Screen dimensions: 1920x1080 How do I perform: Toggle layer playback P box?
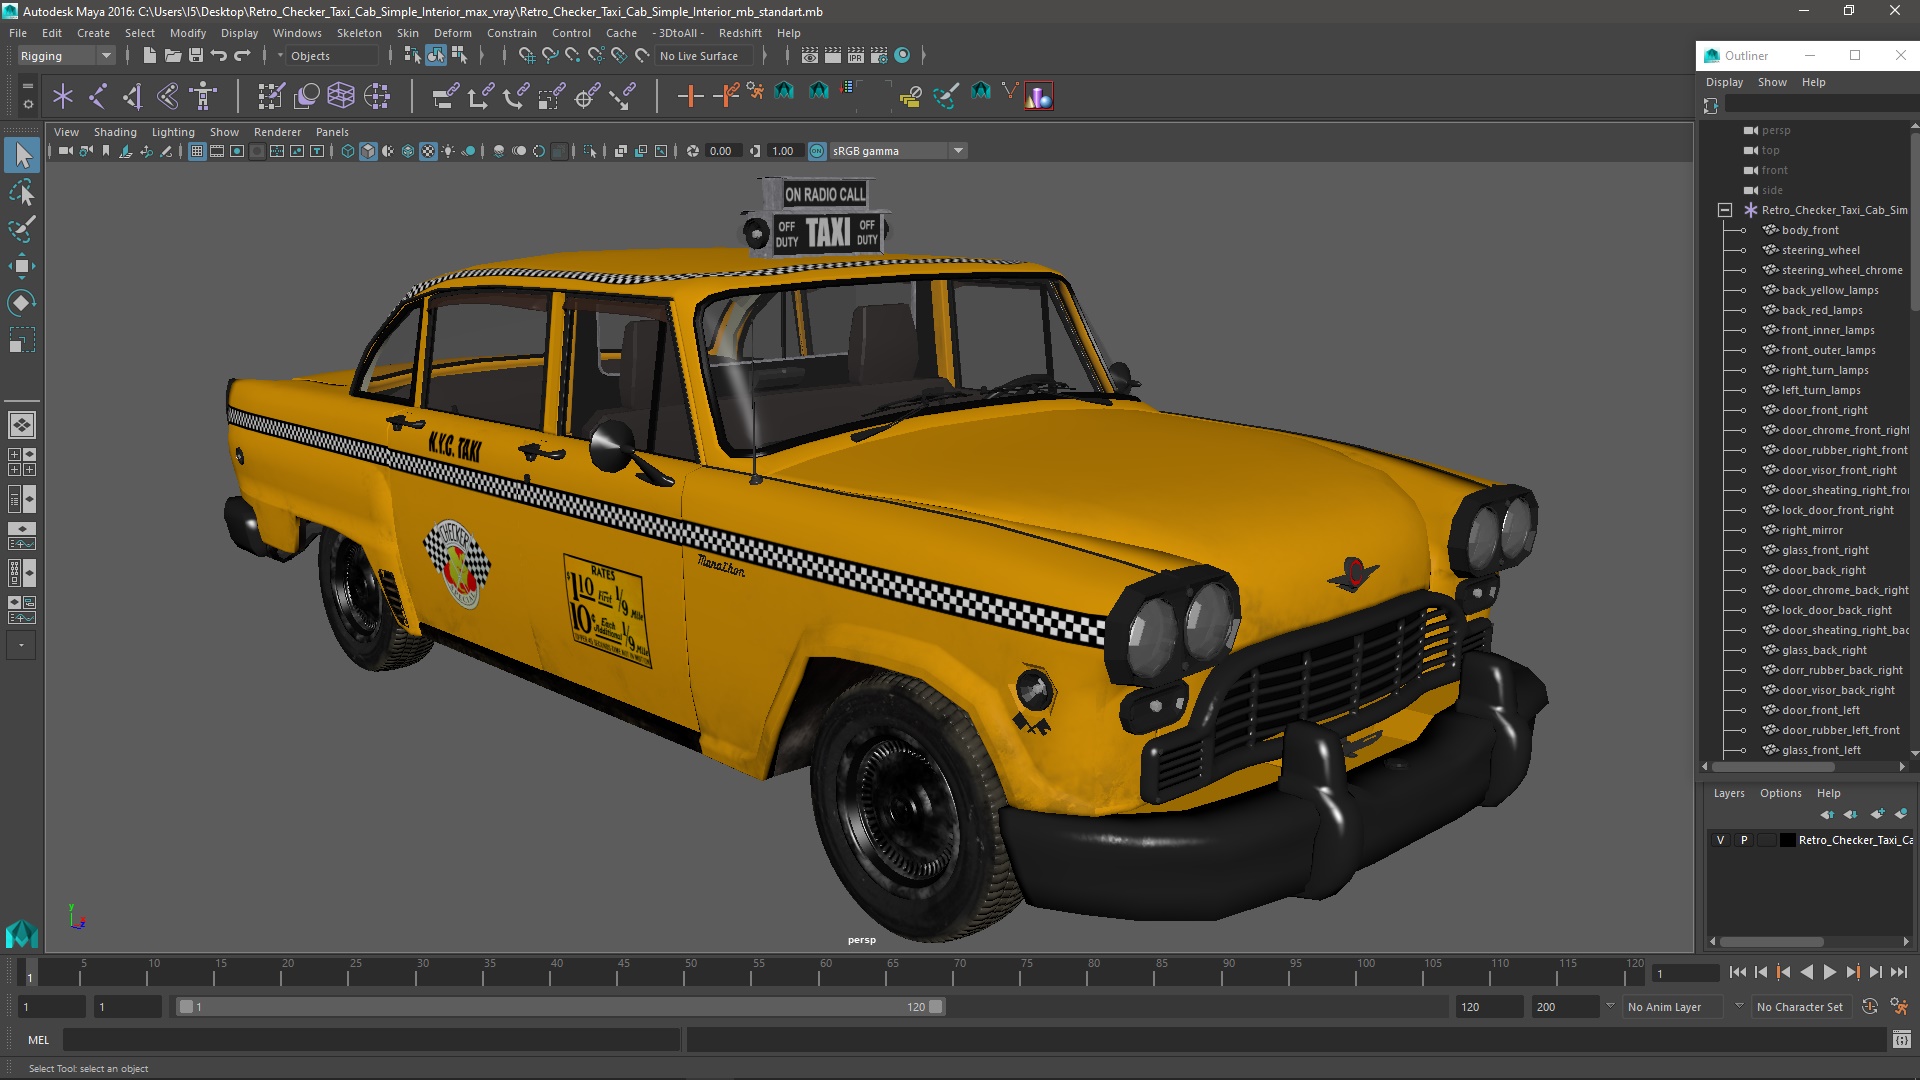click(1744, 840)
